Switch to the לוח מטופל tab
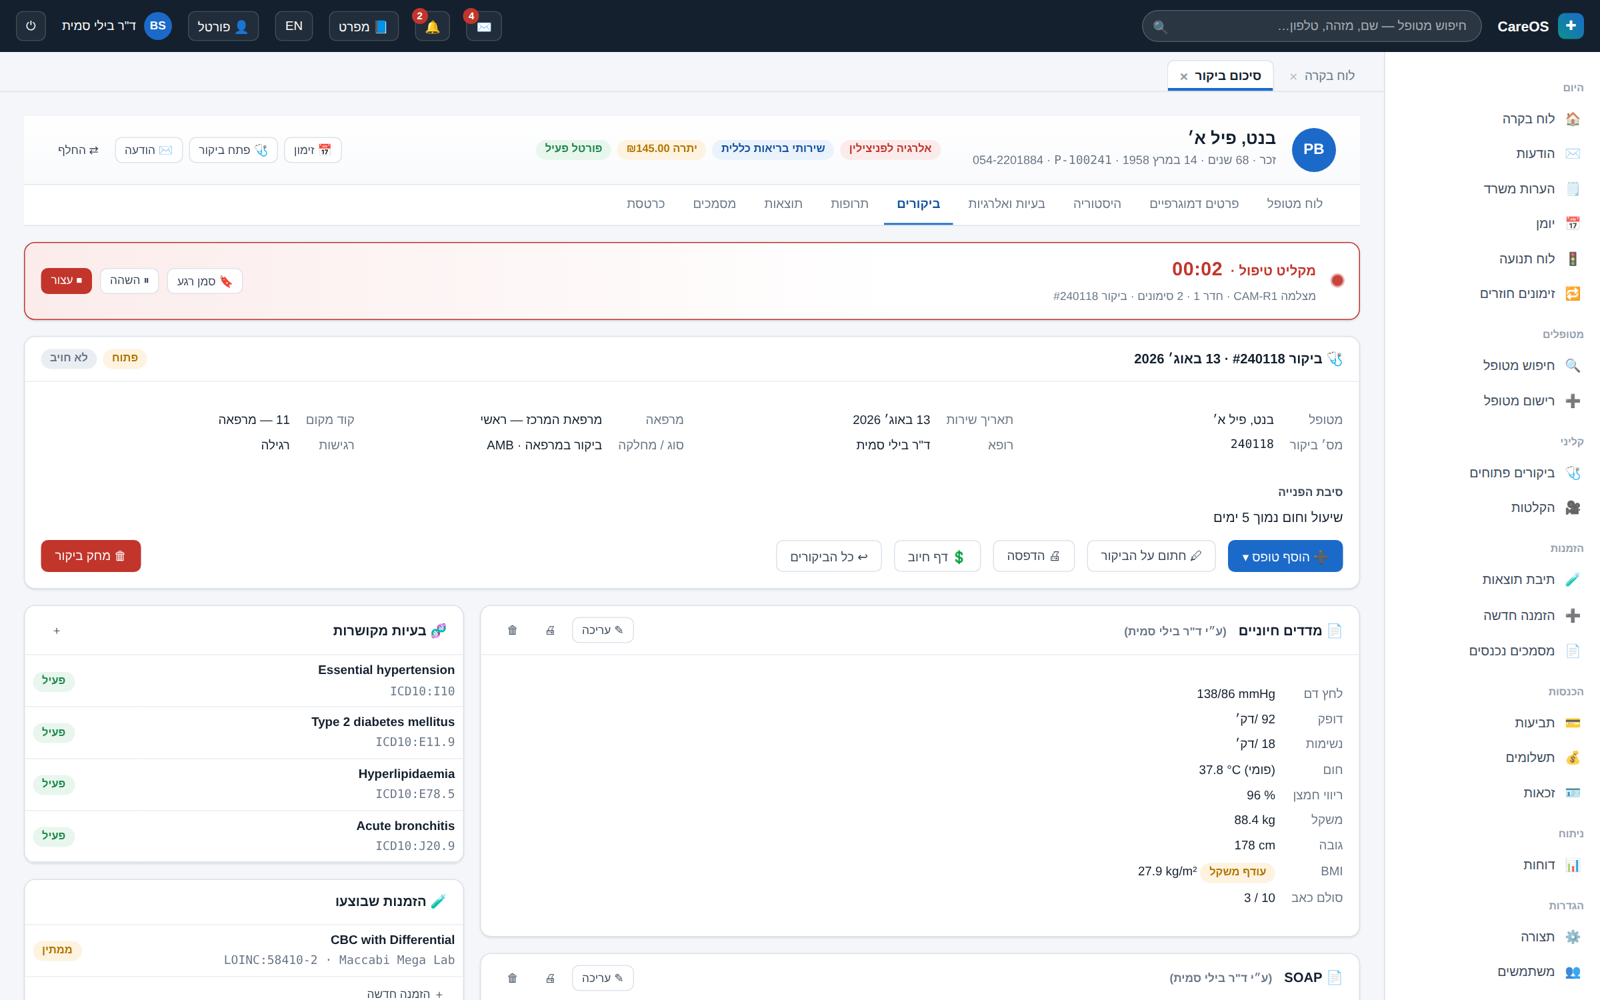The height and width of the screenshot is (1000, 1600). pos(1294,204)
